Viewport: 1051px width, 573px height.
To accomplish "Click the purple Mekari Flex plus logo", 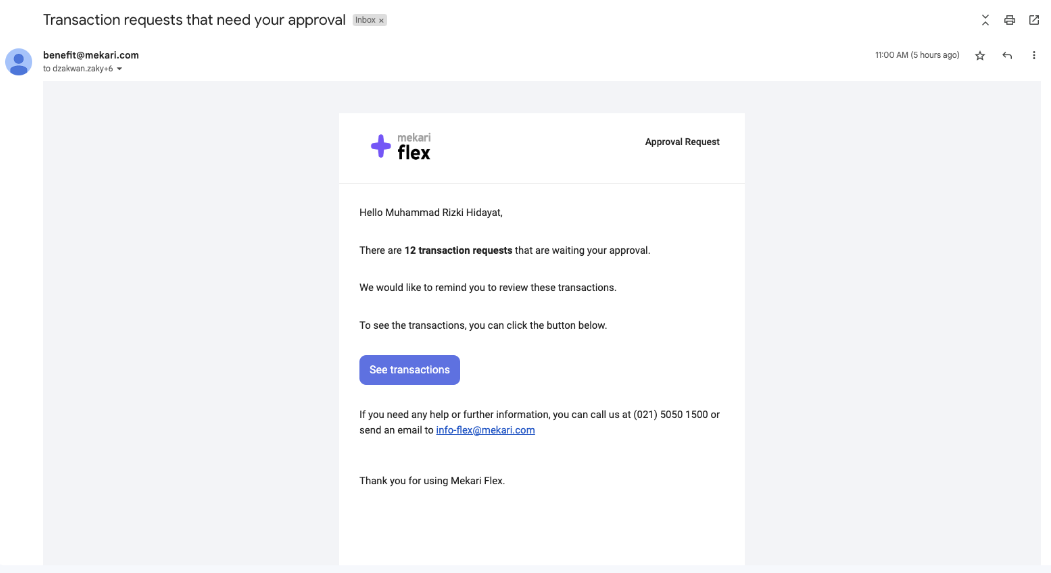I will tap(381, 146).
